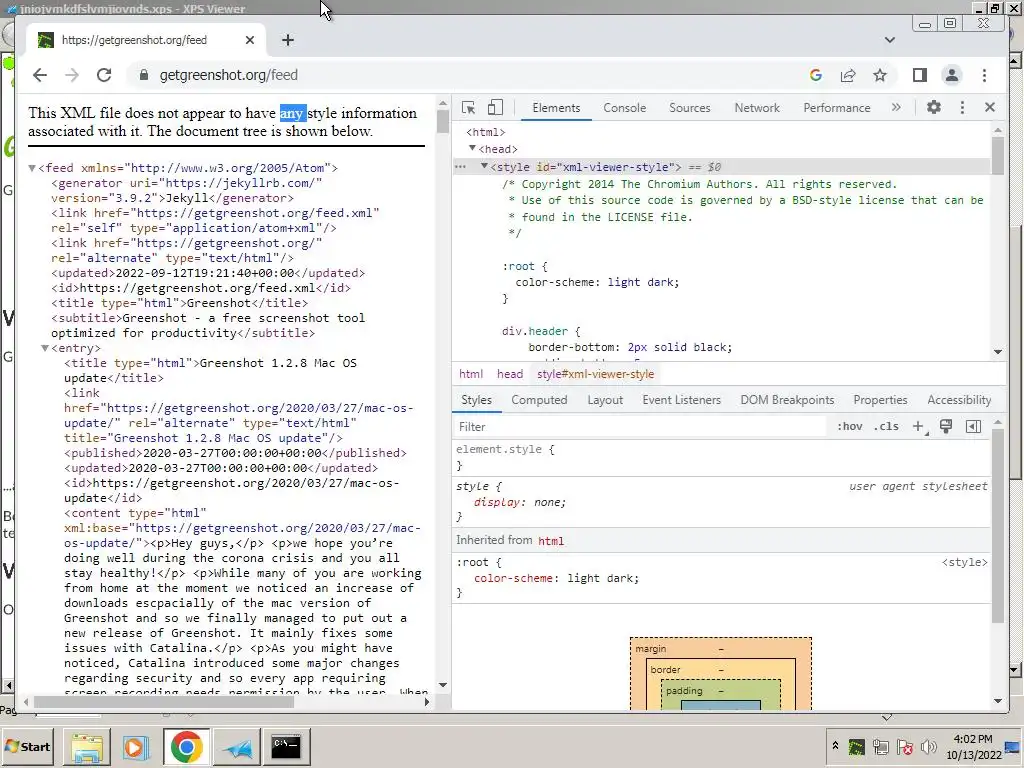Open the tab search chevron
The width and height of the screenshot is (1024, 768).
tap(889, 40)
